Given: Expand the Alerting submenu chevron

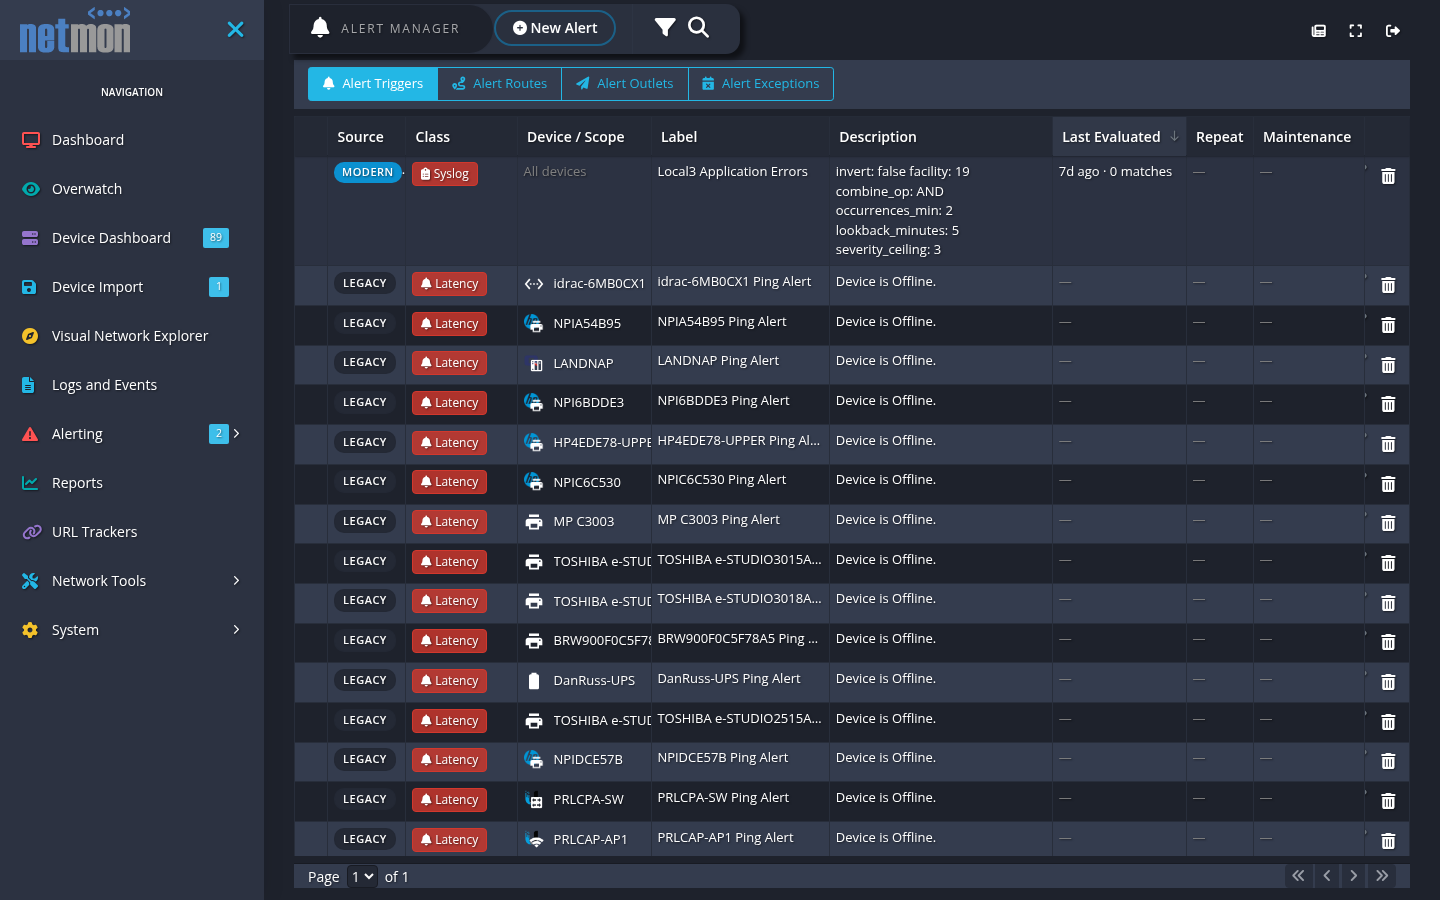Looking at the screenshot, I should (237, 433).
